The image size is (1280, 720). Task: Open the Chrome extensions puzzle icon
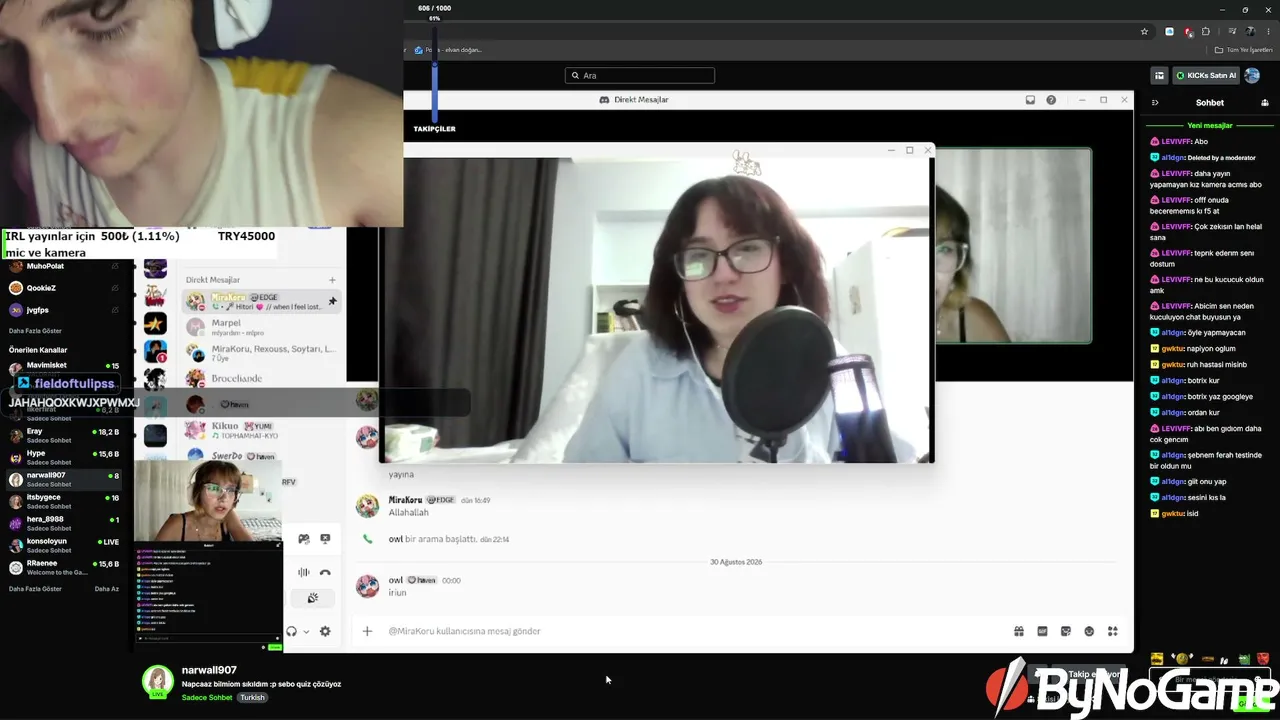(1206, 31)
